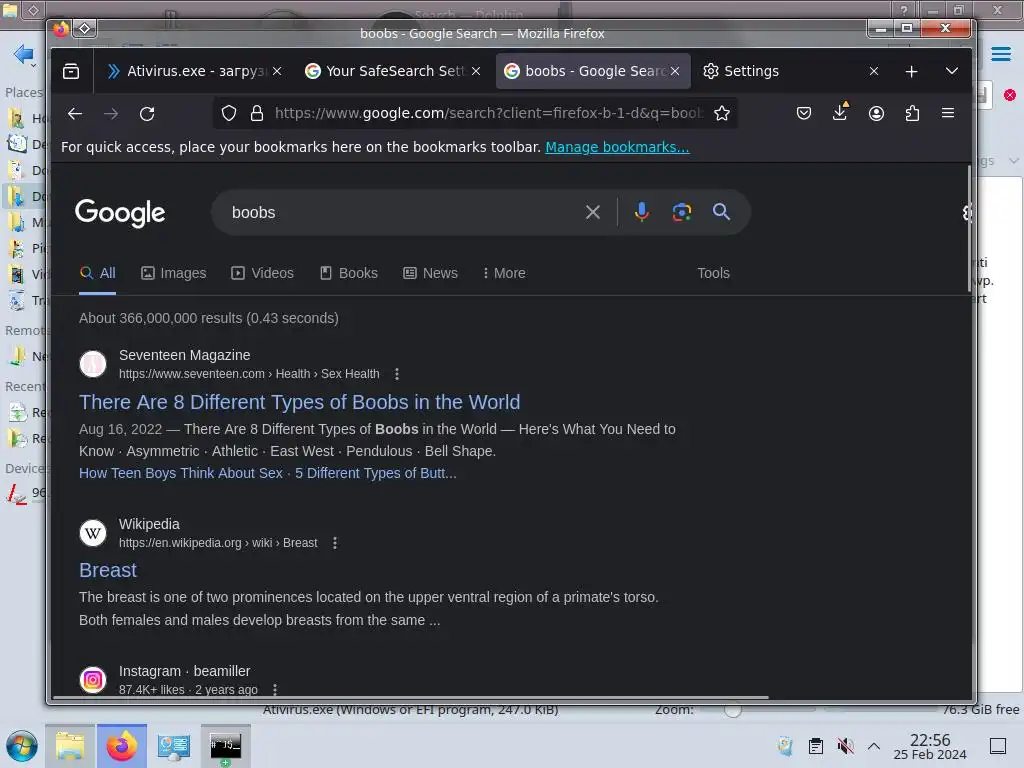The image size is (1024, 768).
Task: Open 'There Are 8 Different Types' result
Action: click(x=299, y=402)
